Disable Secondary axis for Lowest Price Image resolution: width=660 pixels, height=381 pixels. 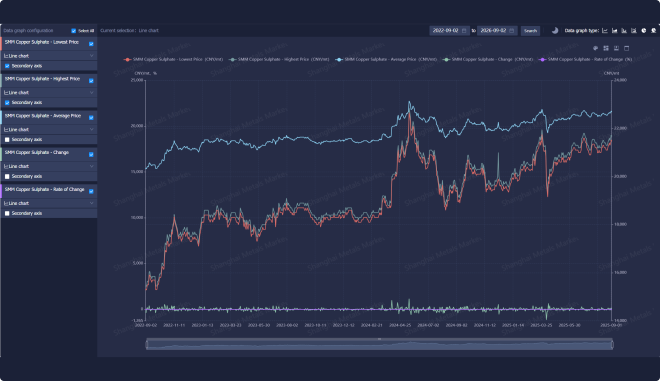(x=7, y=66)
